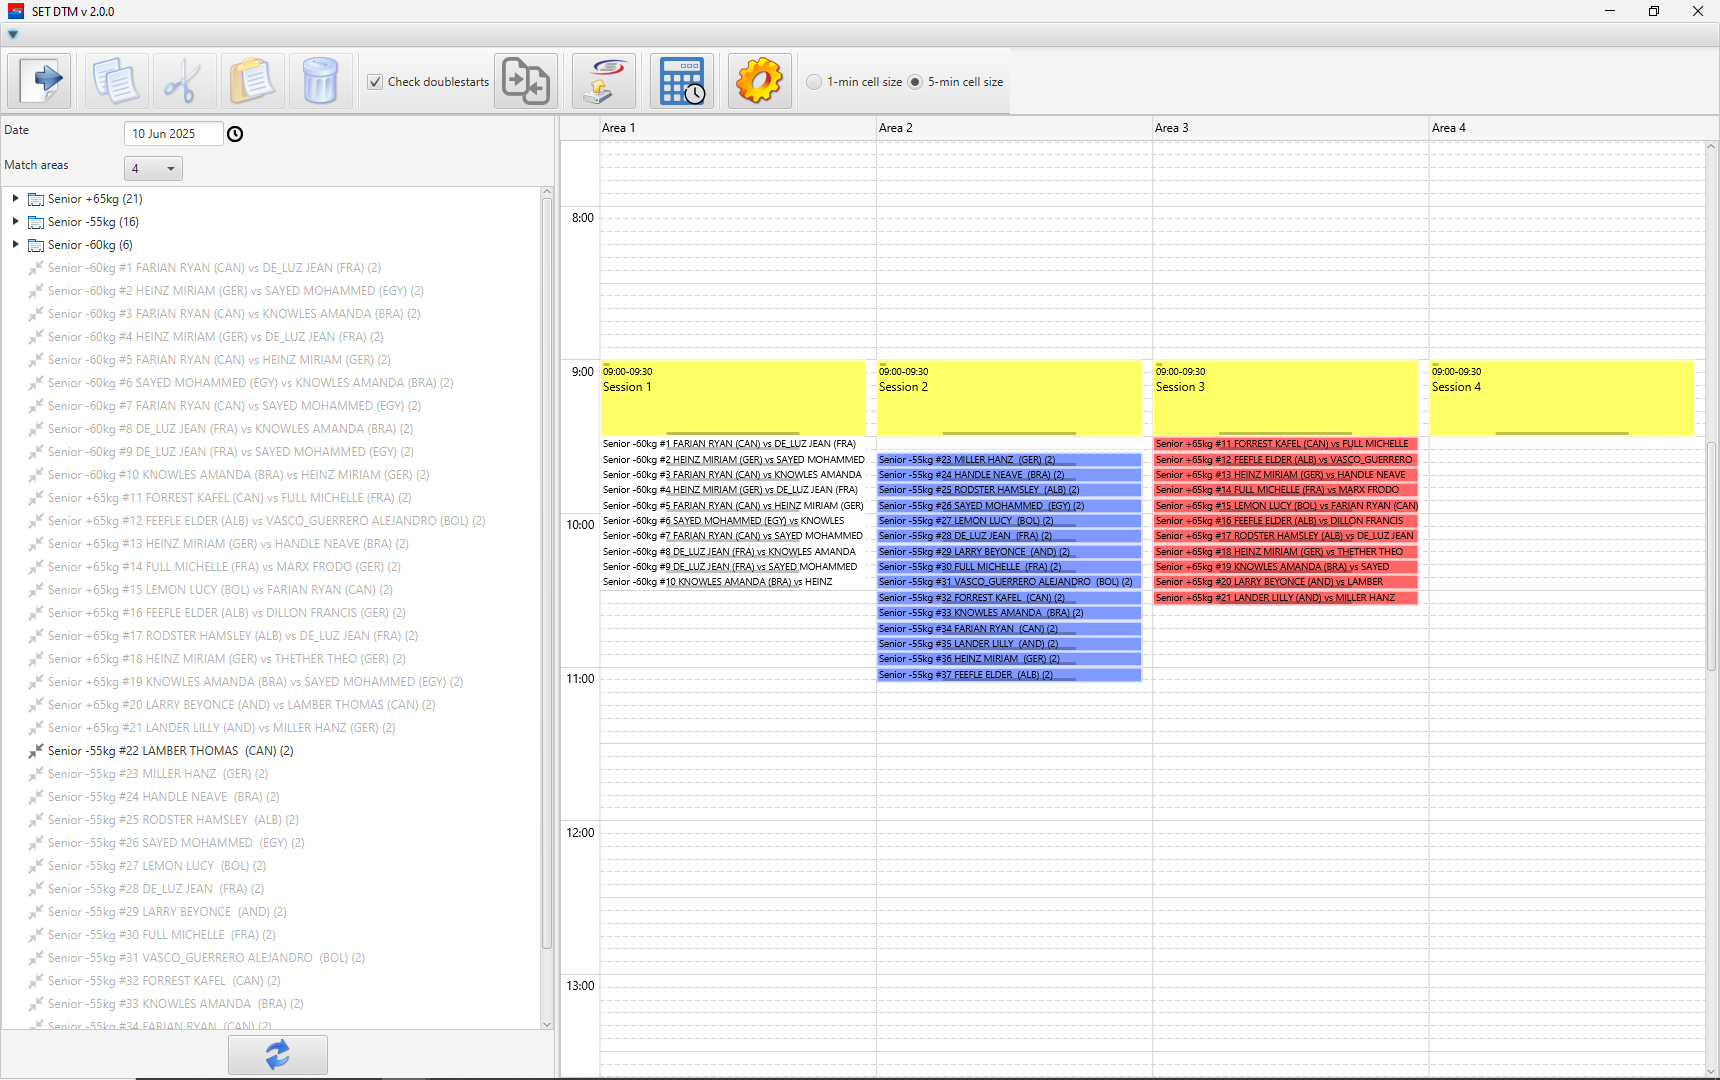1720x1080 pixels.
Task: Click the trash bin delete icon
Action: coord(320,81)
